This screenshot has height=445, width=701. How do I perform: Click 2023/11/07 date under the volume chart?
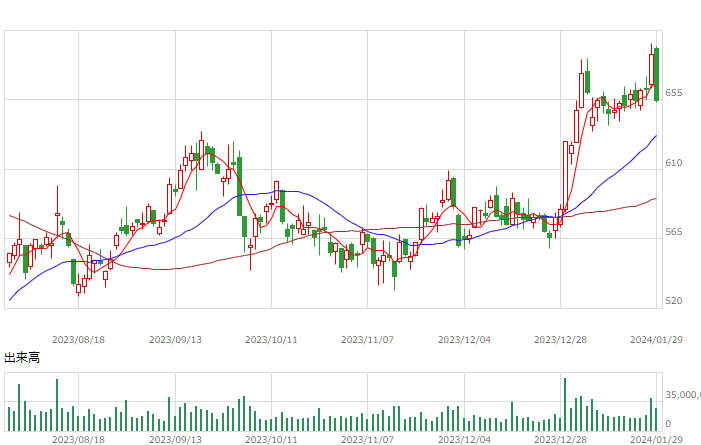pyautogui.click(x=367, y=440)
